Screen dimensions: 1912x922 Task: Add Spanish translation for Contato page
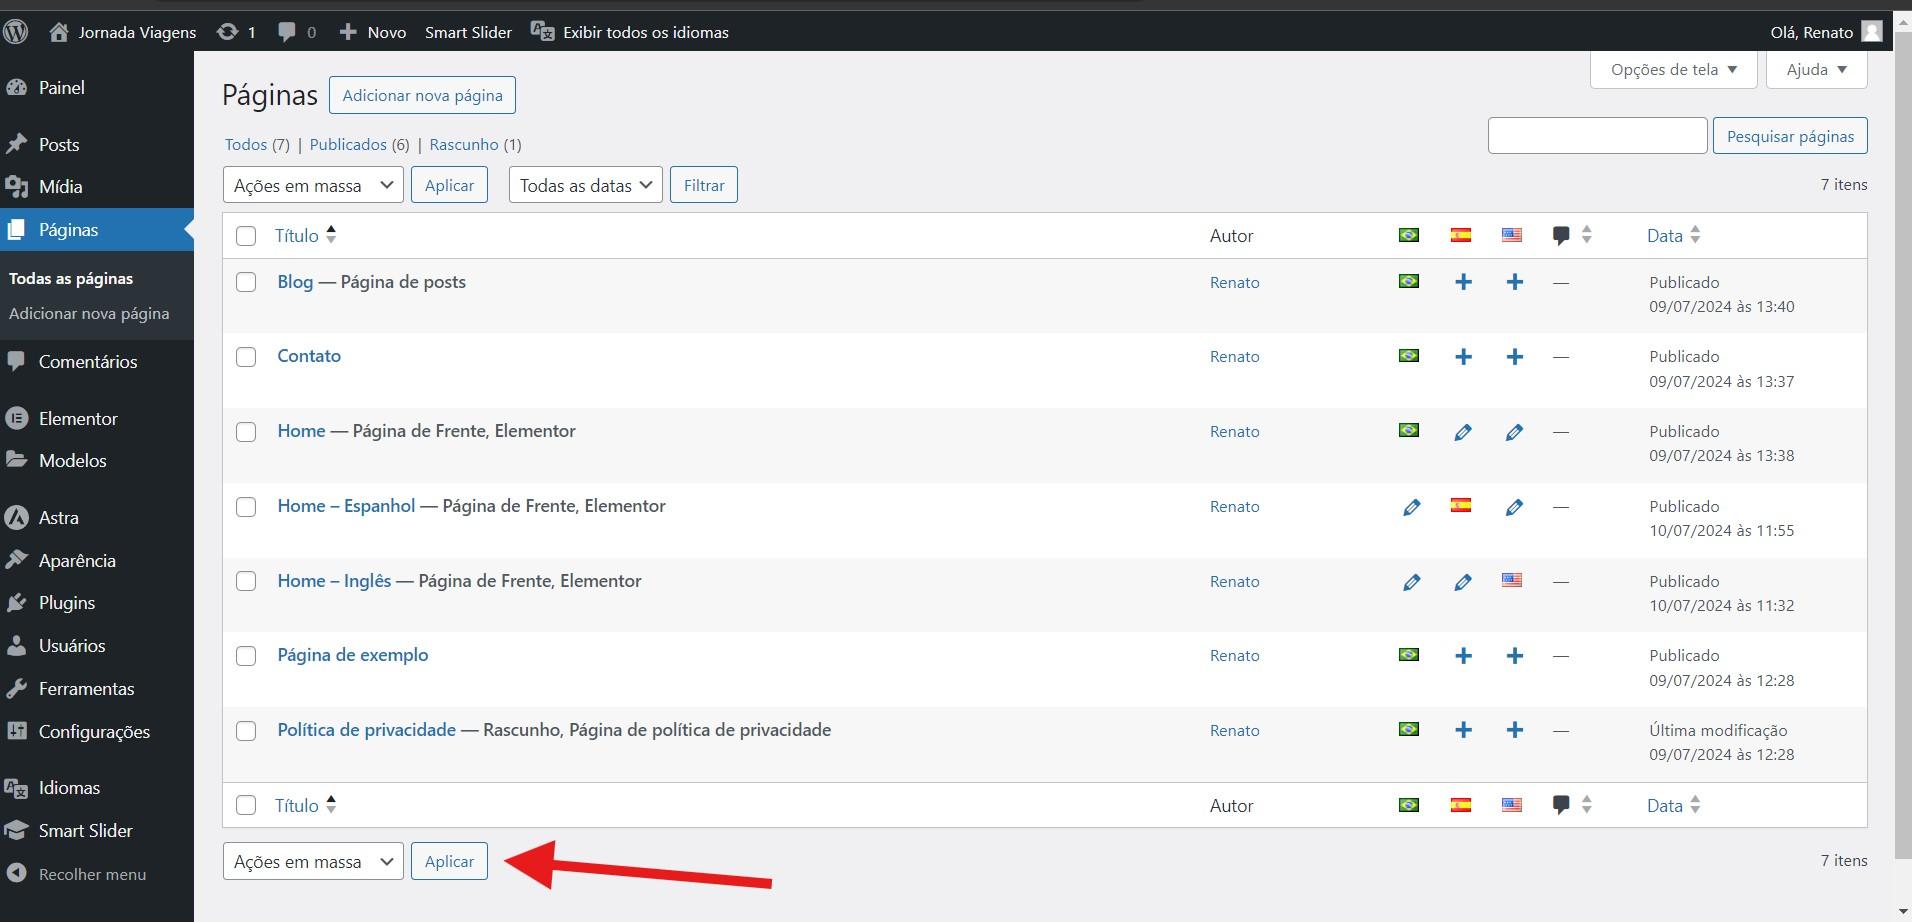[x=1463, y=357]
